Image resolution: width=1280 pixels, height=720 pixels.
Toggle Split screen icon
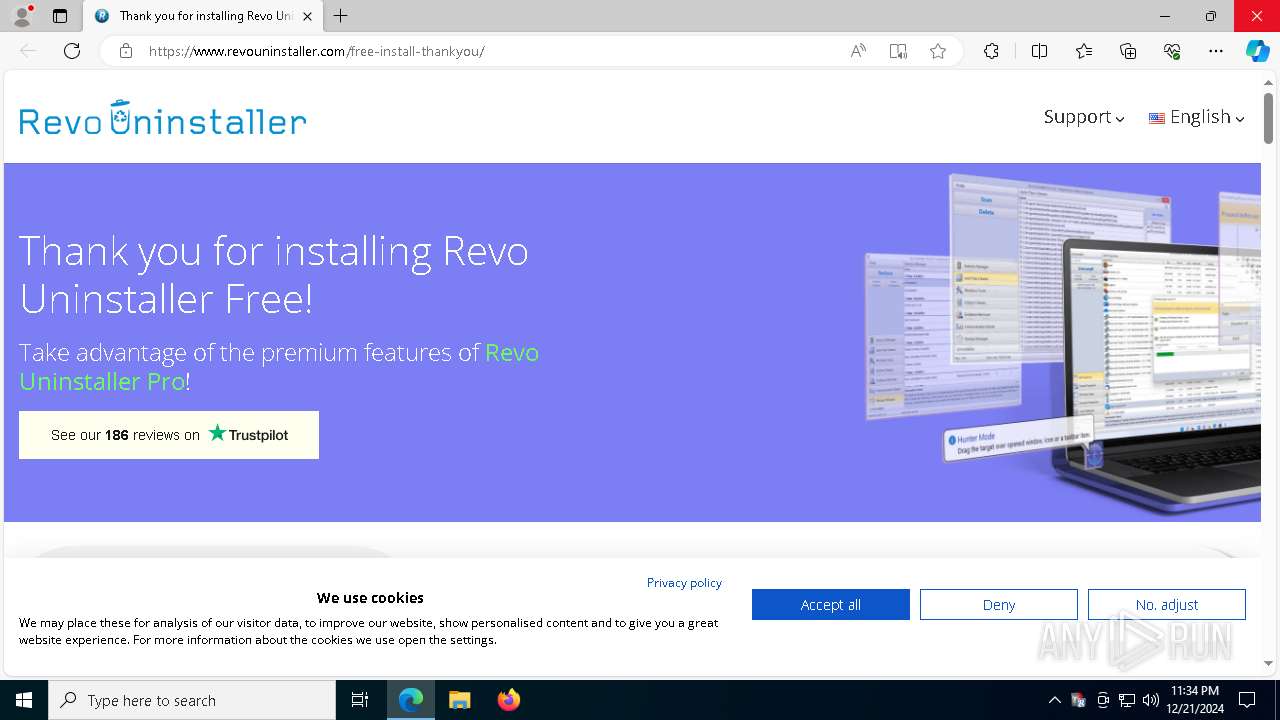[x=1039, y=51]
